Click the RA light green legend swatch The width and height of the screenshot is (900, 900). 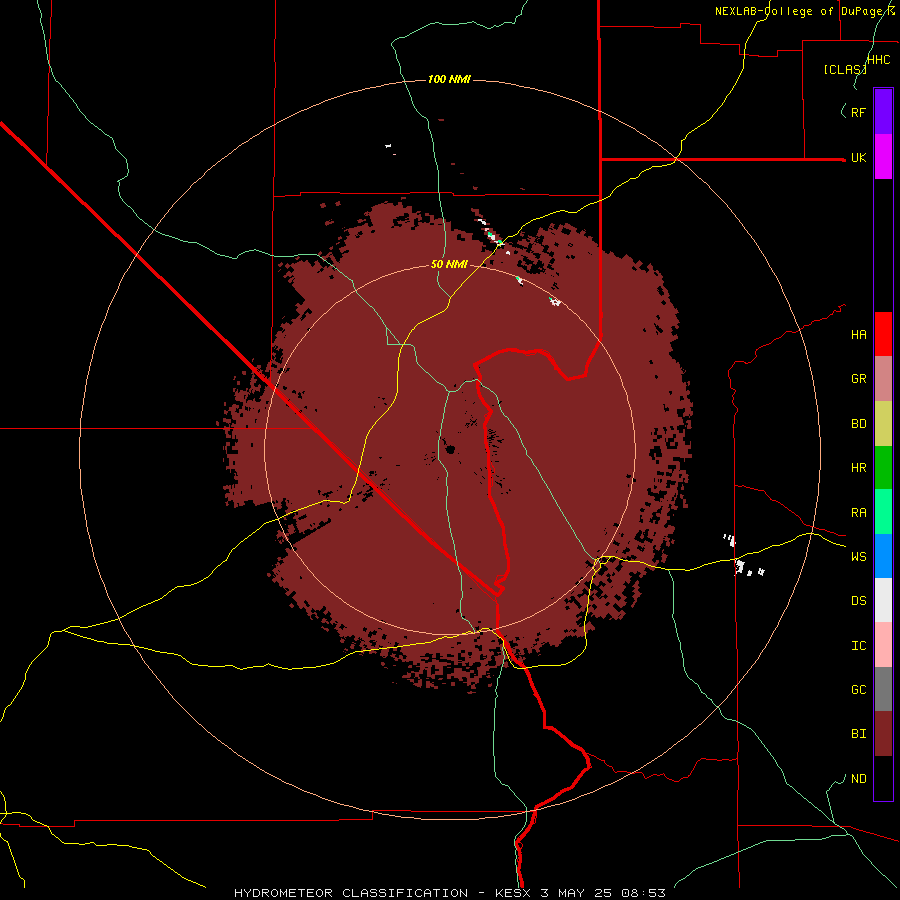[x=883, y=512]
